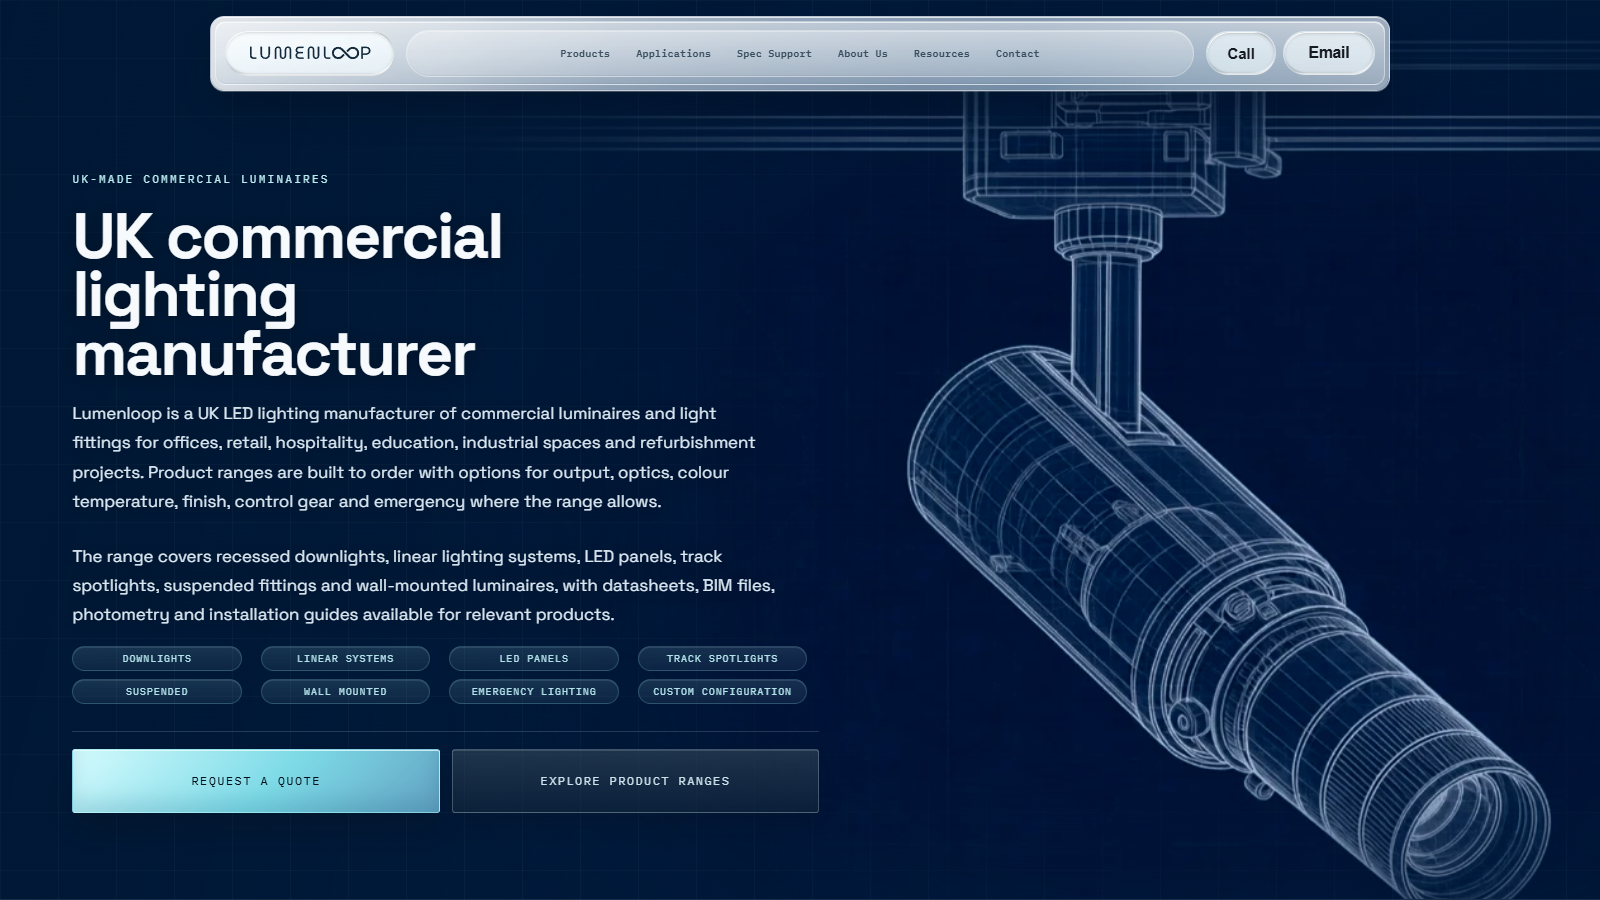Screen dimensions: 1600x900
Task: Open the LED Panels tag
Action: [x=534, y=659]
